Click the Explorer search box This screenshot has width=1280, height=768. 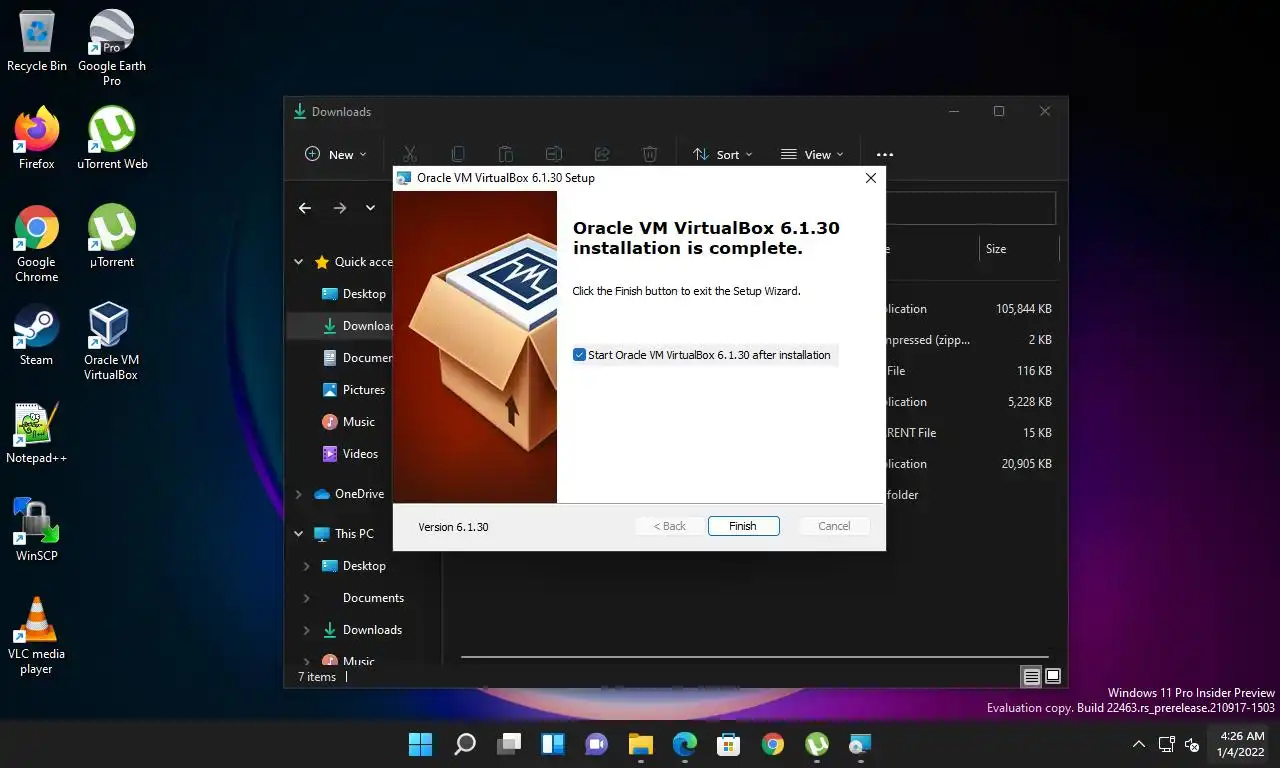point(971,208)
